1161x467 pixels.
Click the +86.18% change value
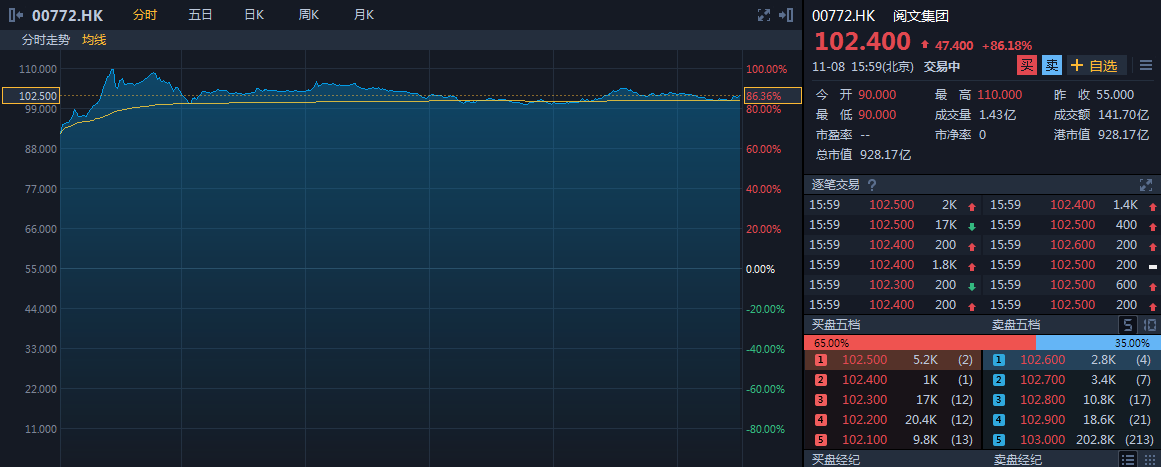[x=1007, y=46]
